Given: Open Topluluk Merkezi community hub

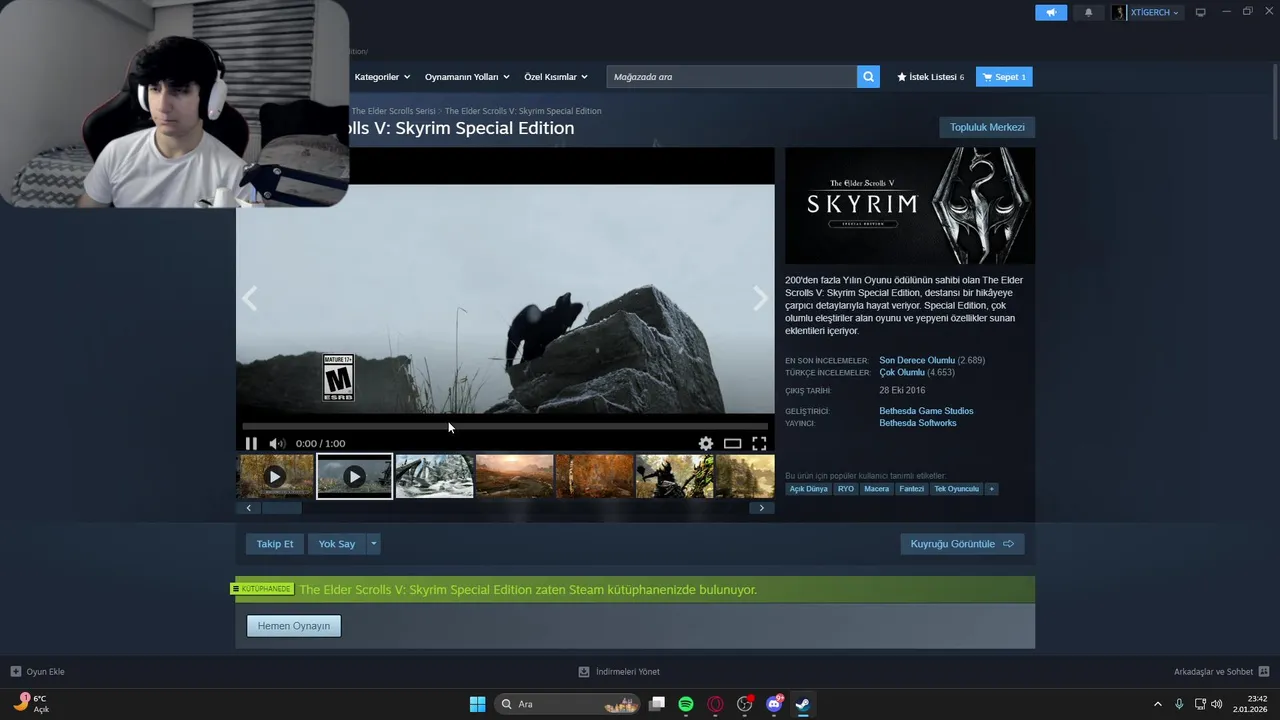Looking at the screenshot, I should pos(987,127).
